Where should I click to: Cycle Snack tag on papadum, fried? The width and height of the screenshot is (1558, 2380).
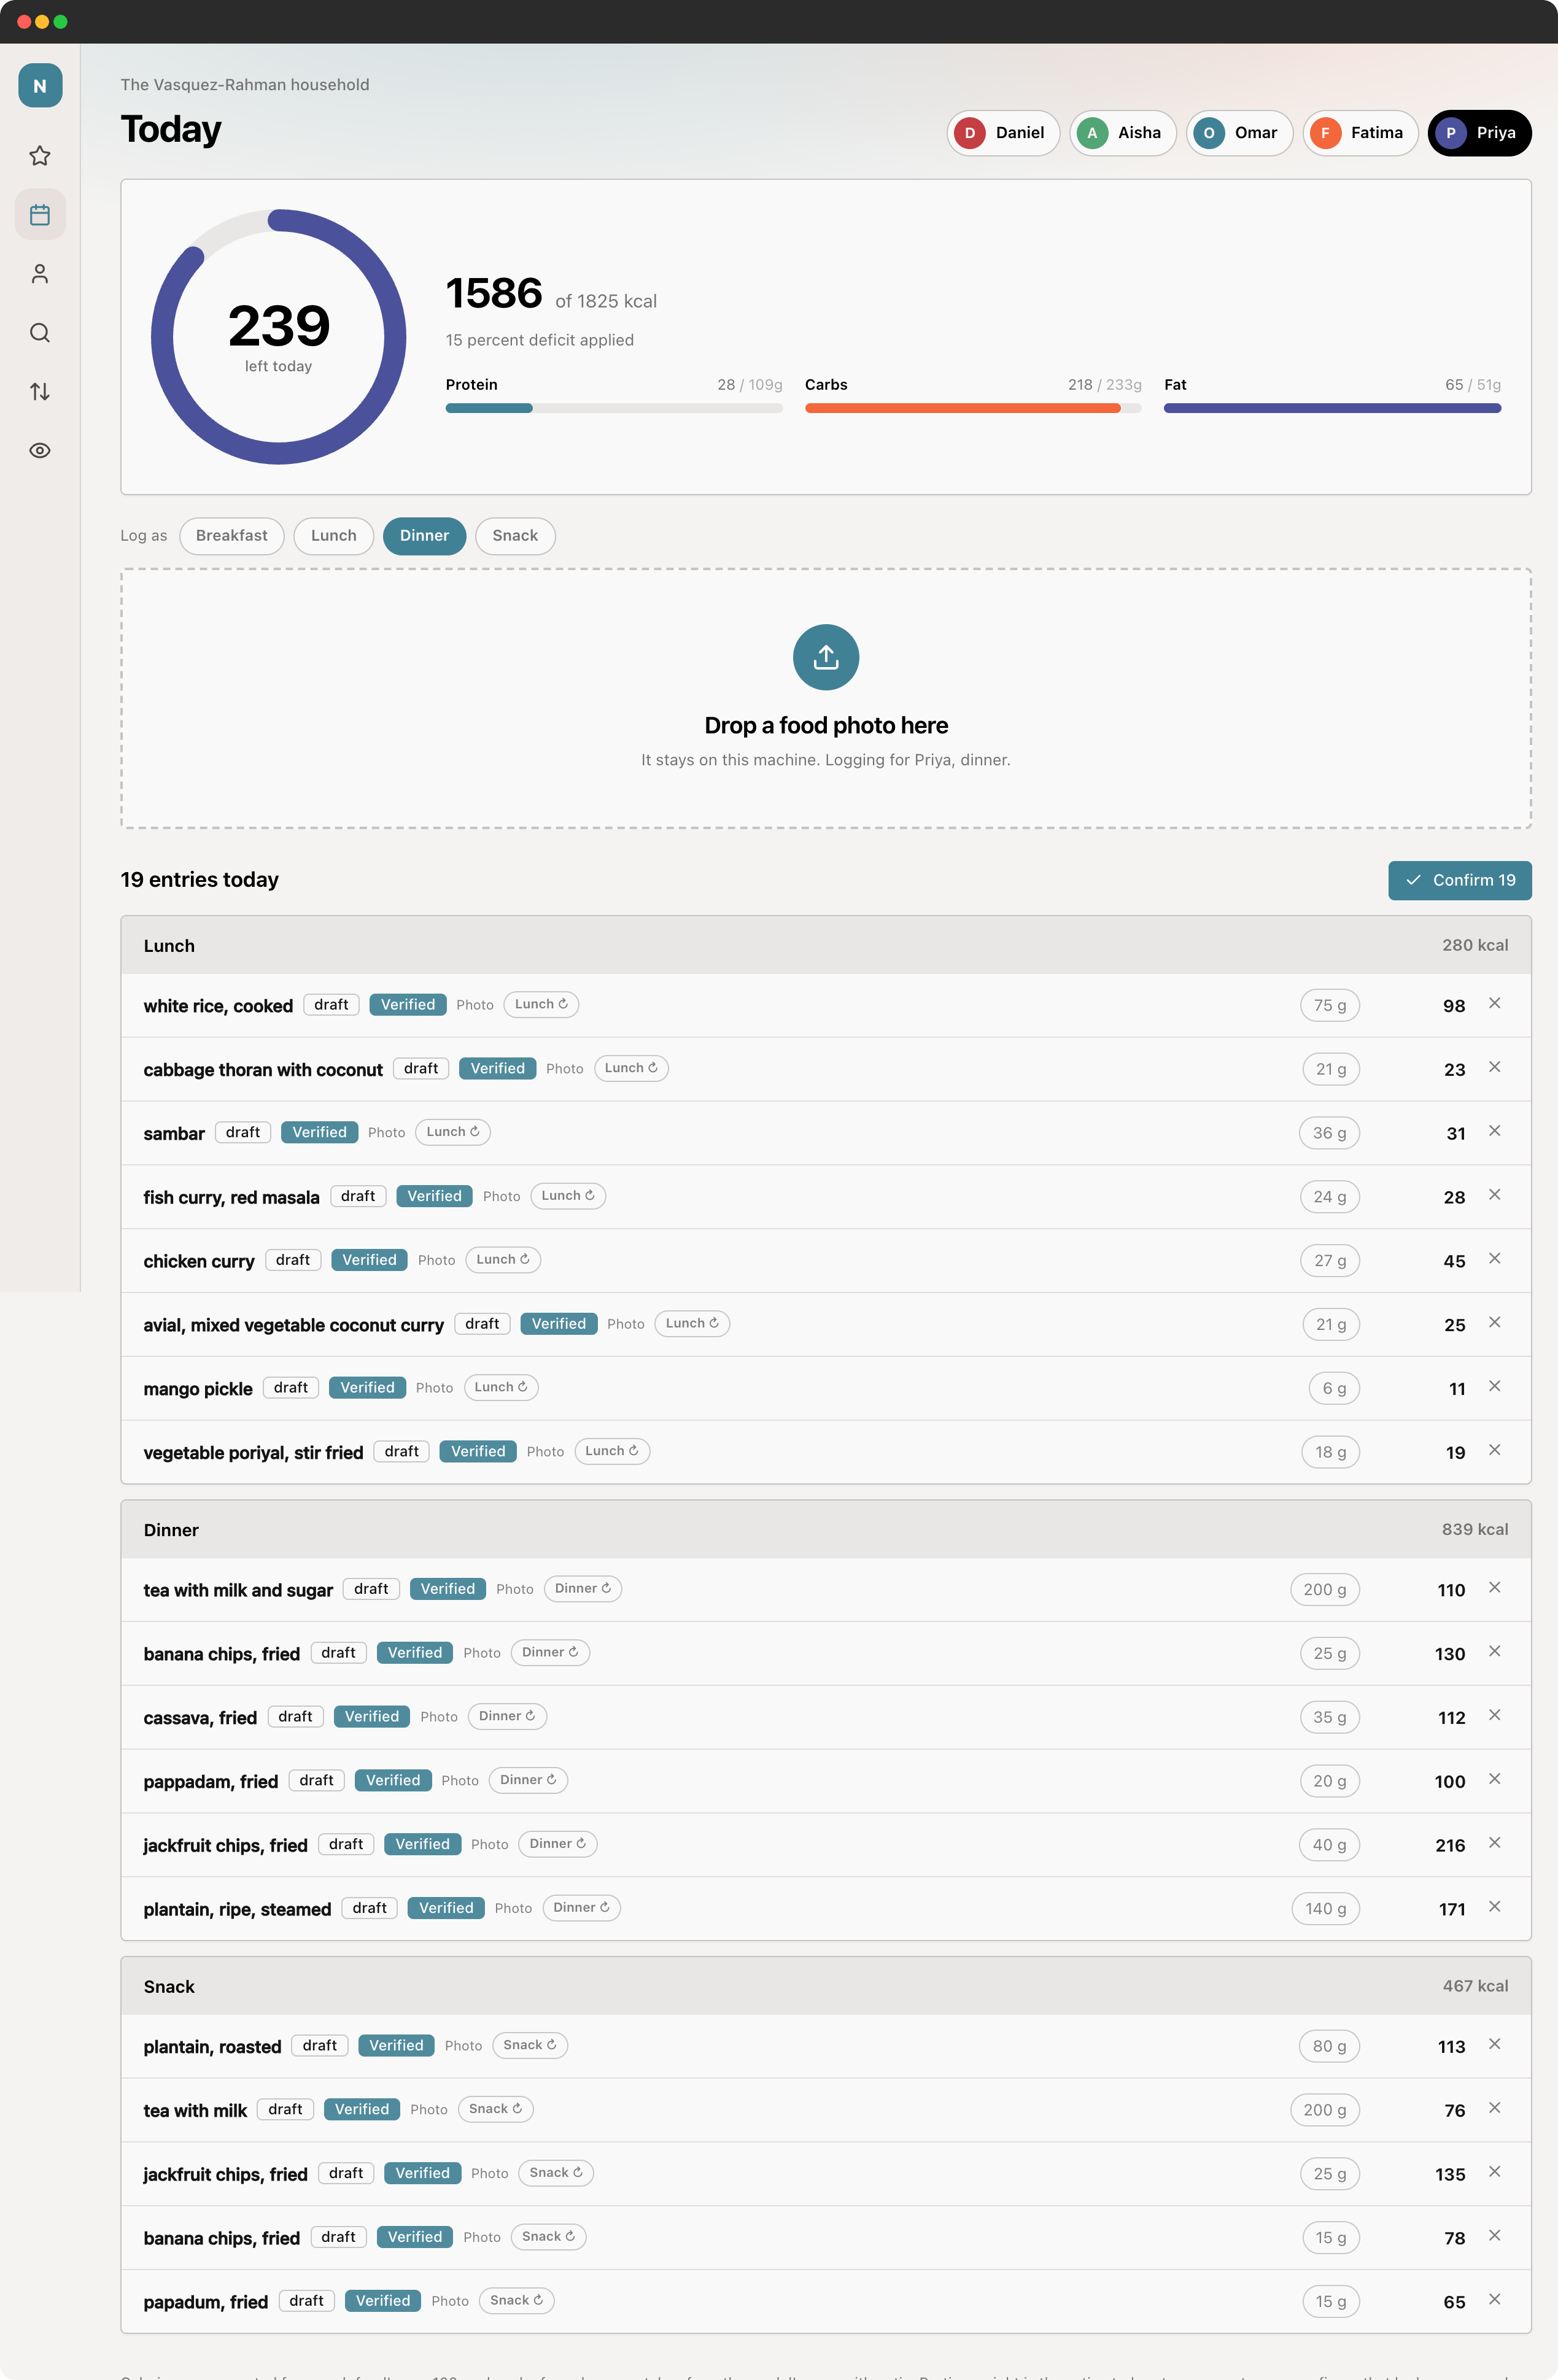[517, 2301]
